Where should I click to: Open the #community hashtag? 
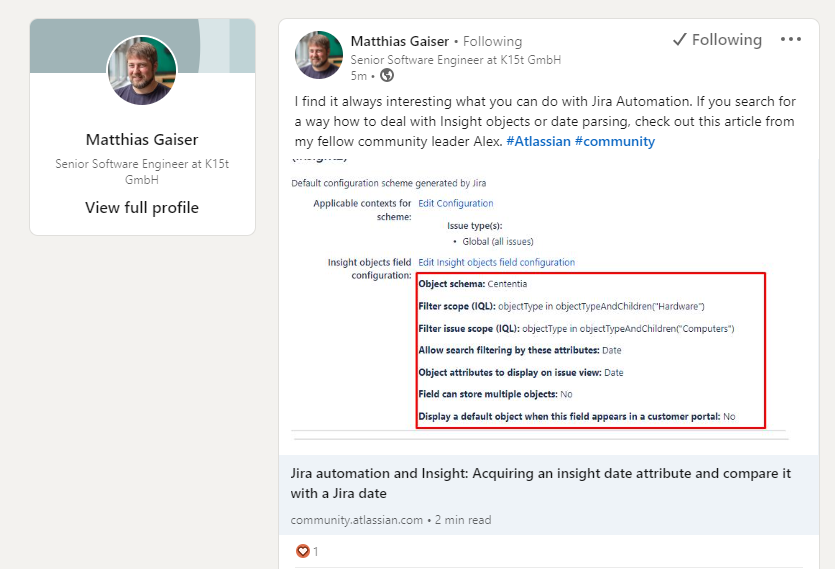pyautogui.click(x=615, y=142)
